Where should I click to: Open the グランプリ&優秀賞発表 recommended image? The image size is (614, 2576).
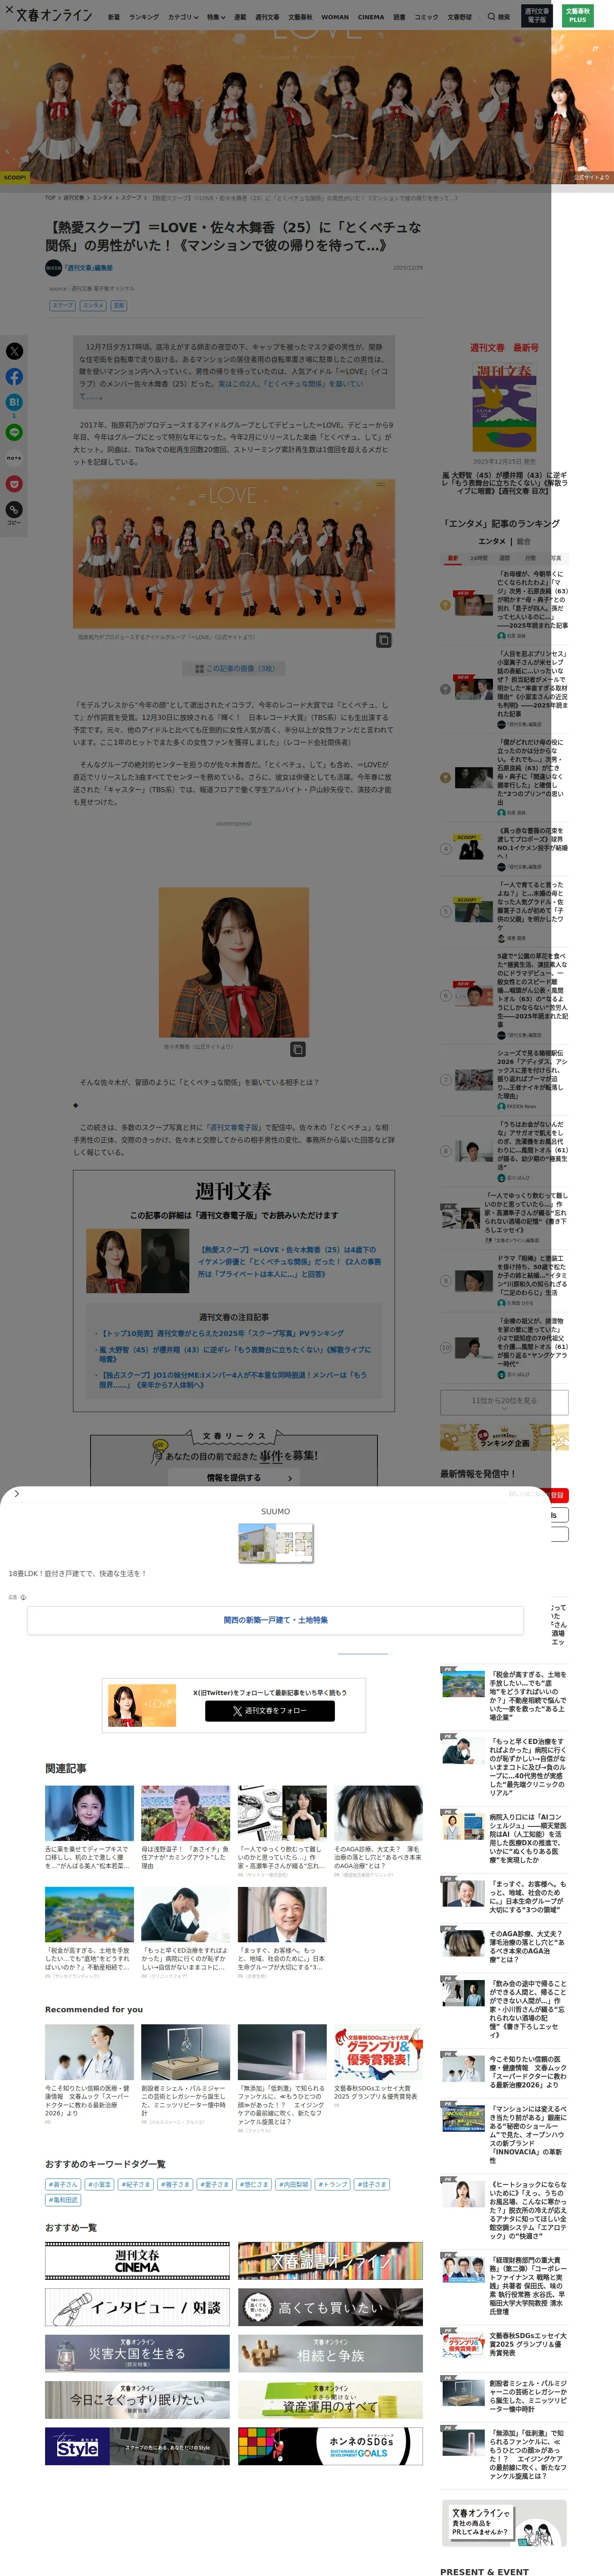coord(378,2052)
